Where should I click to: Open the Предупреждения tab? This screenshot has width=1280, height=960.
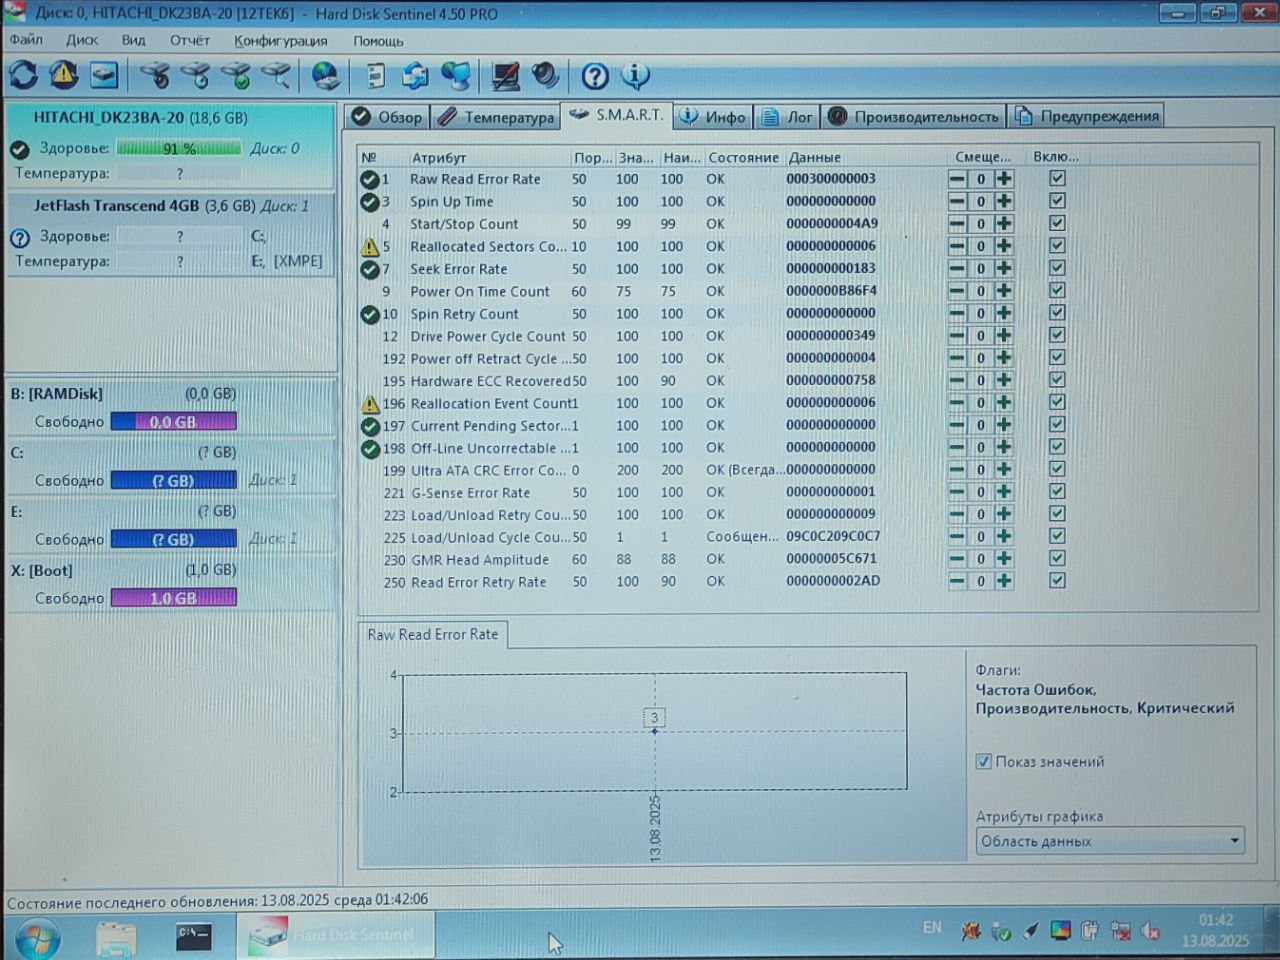[x=1087, y=116]
